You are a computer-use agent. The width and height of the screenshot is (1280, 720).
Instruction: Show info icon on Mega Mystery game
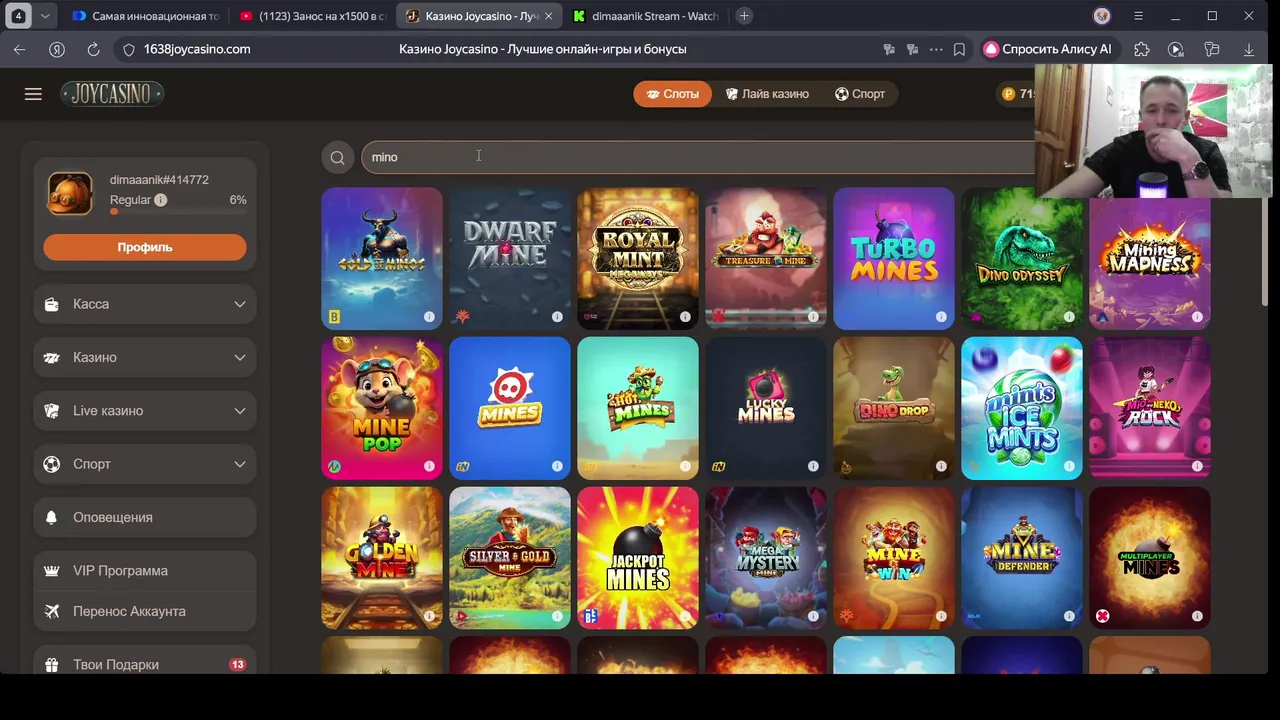coord(813,616)
